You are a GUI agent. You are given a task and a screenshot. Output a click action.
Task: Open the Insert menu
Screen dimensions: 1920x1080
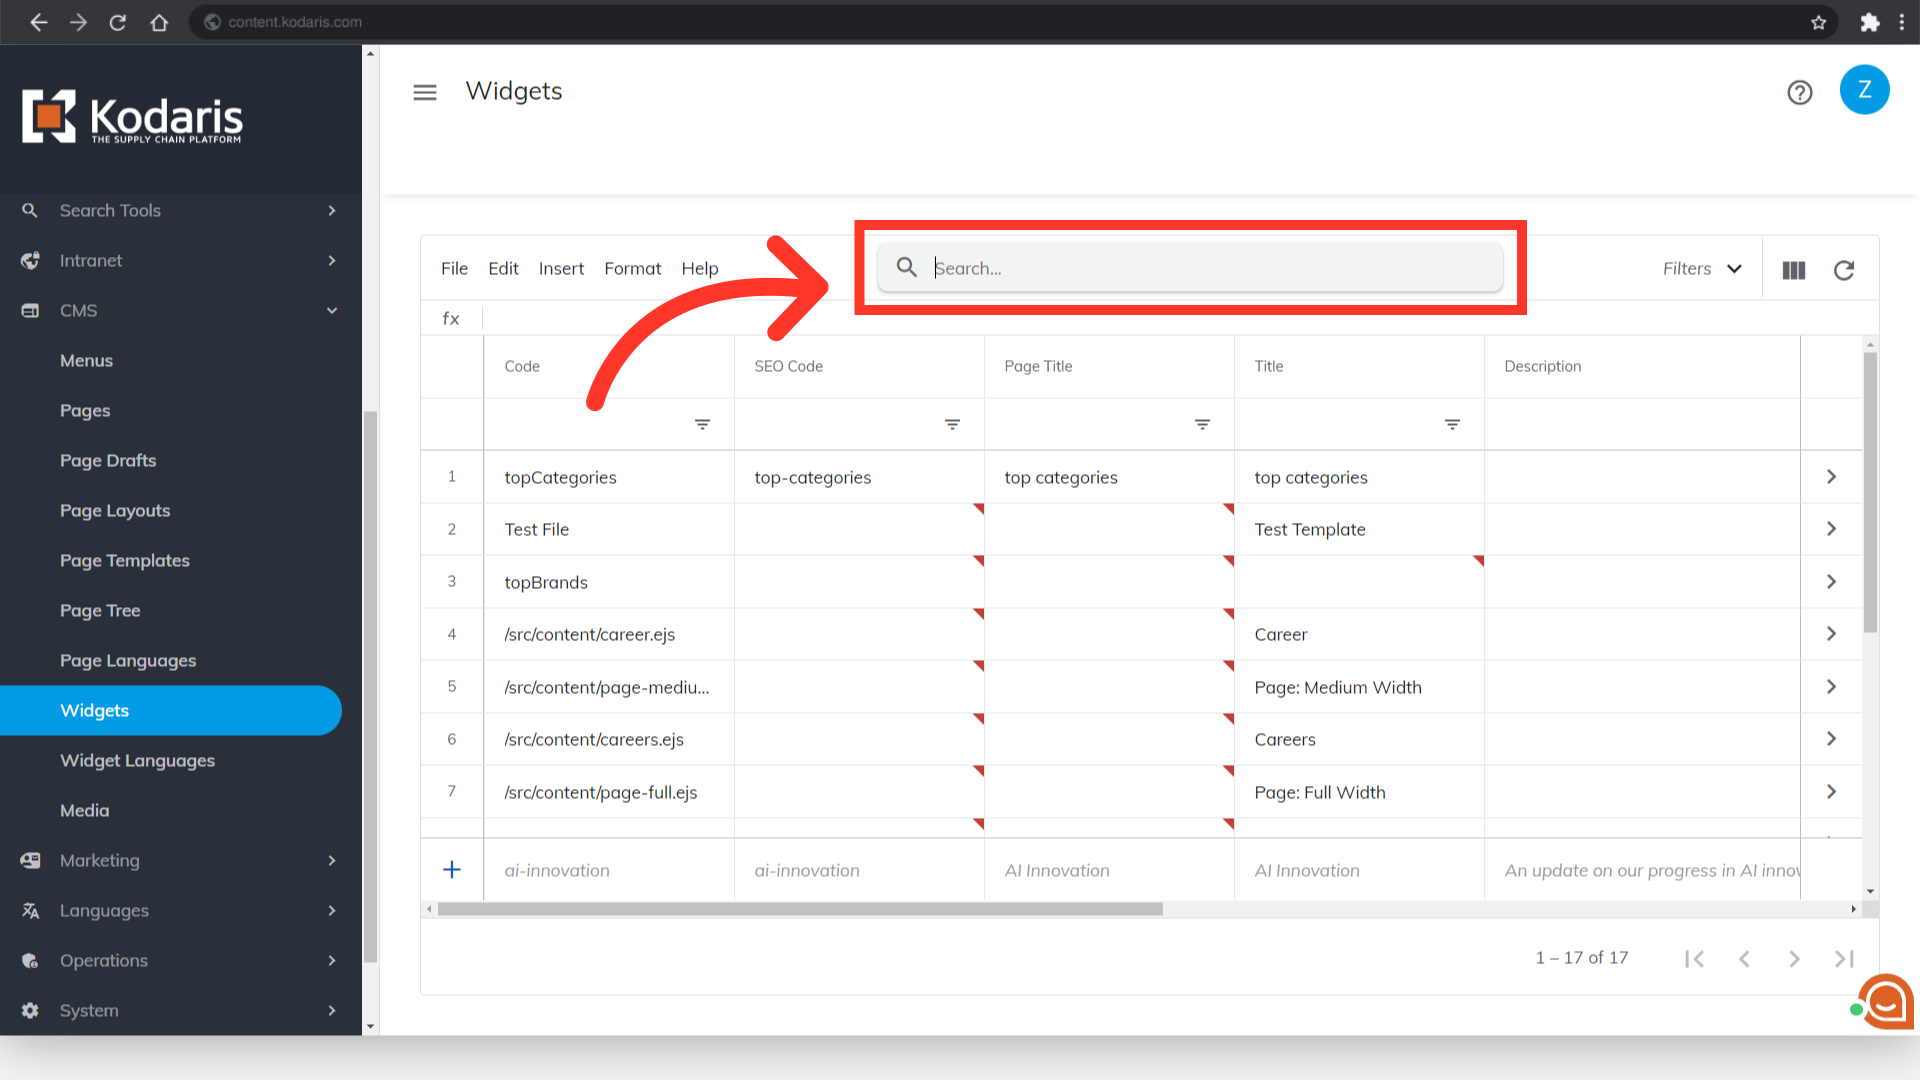coord(561,268)
